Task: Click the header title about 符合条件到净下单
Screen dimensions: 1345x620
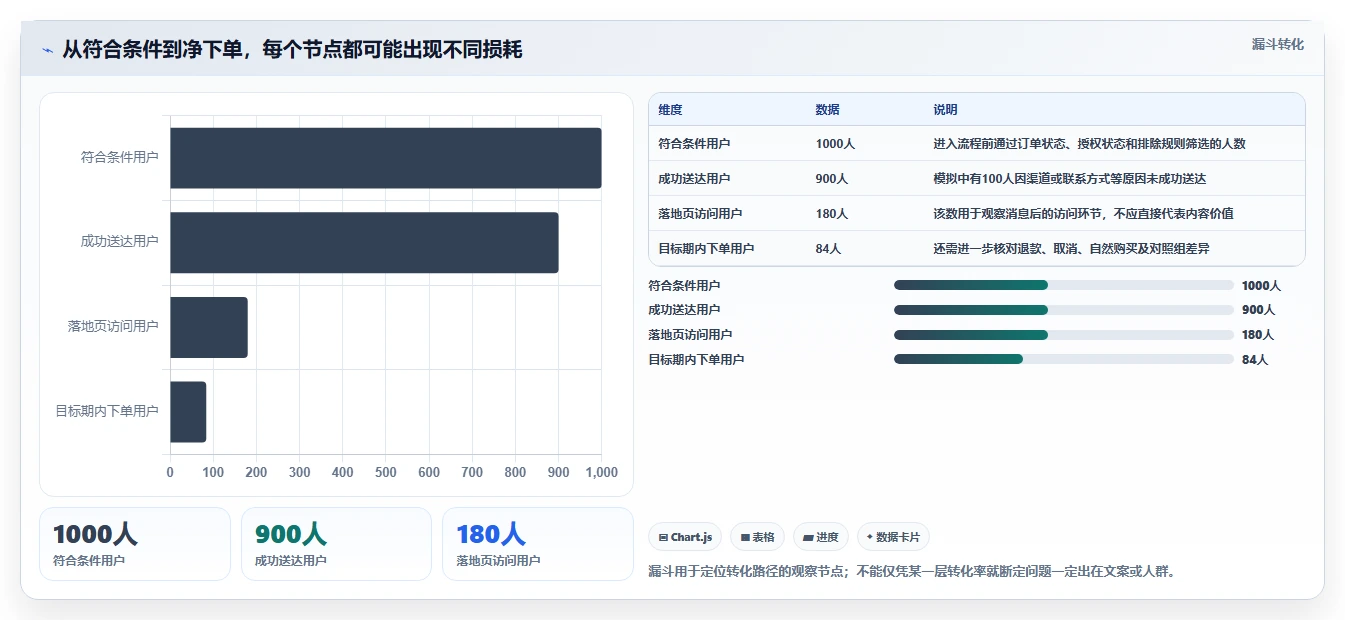Action: (292, 50)
